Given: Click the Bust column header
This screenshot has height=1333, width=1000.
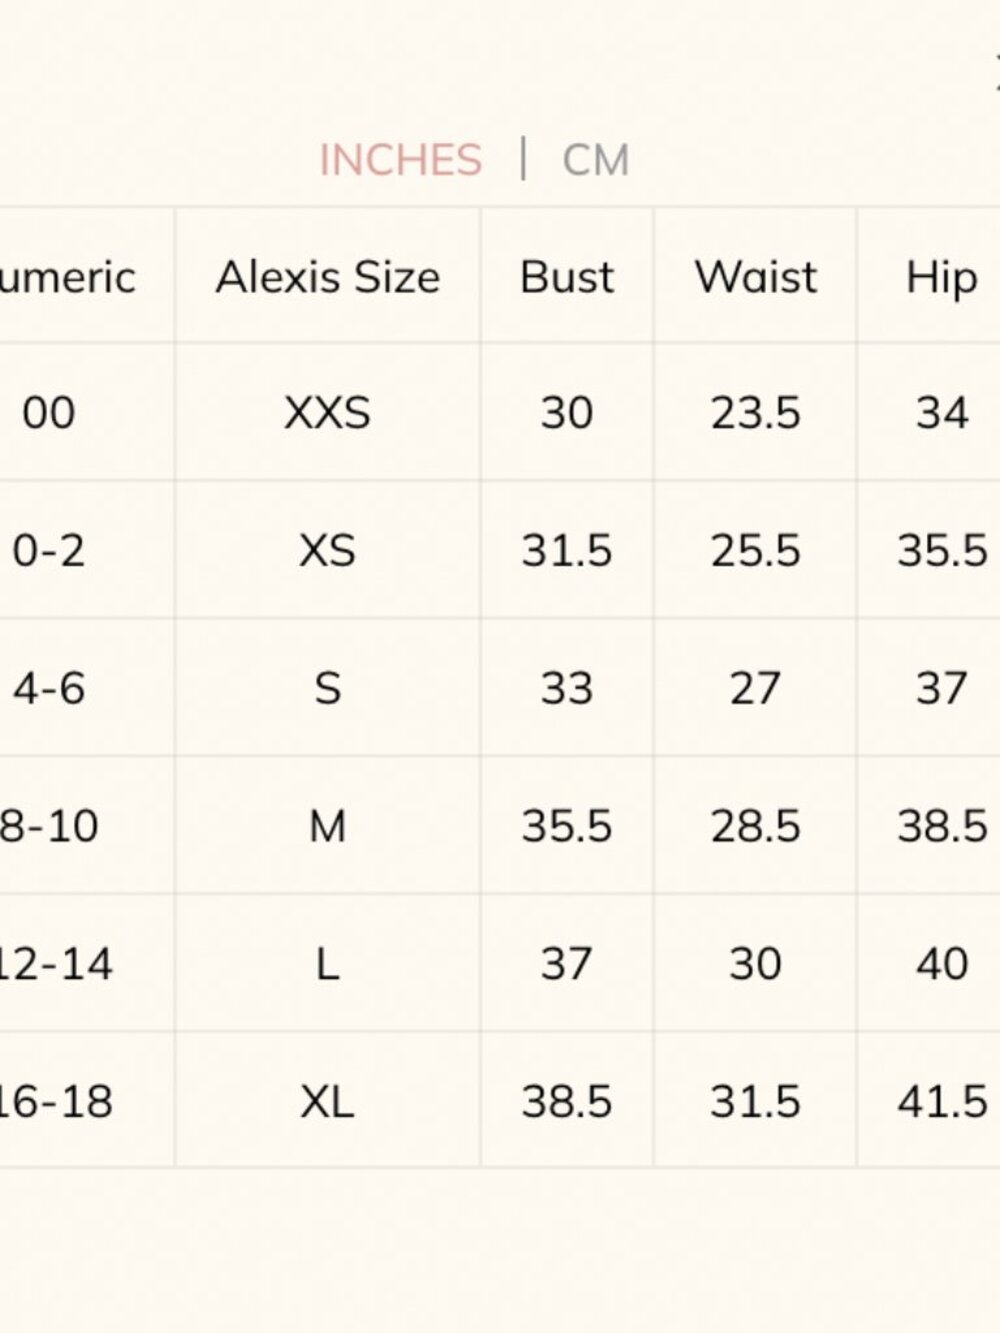Looking at the screenshot, I should click(x=566, y=277).
